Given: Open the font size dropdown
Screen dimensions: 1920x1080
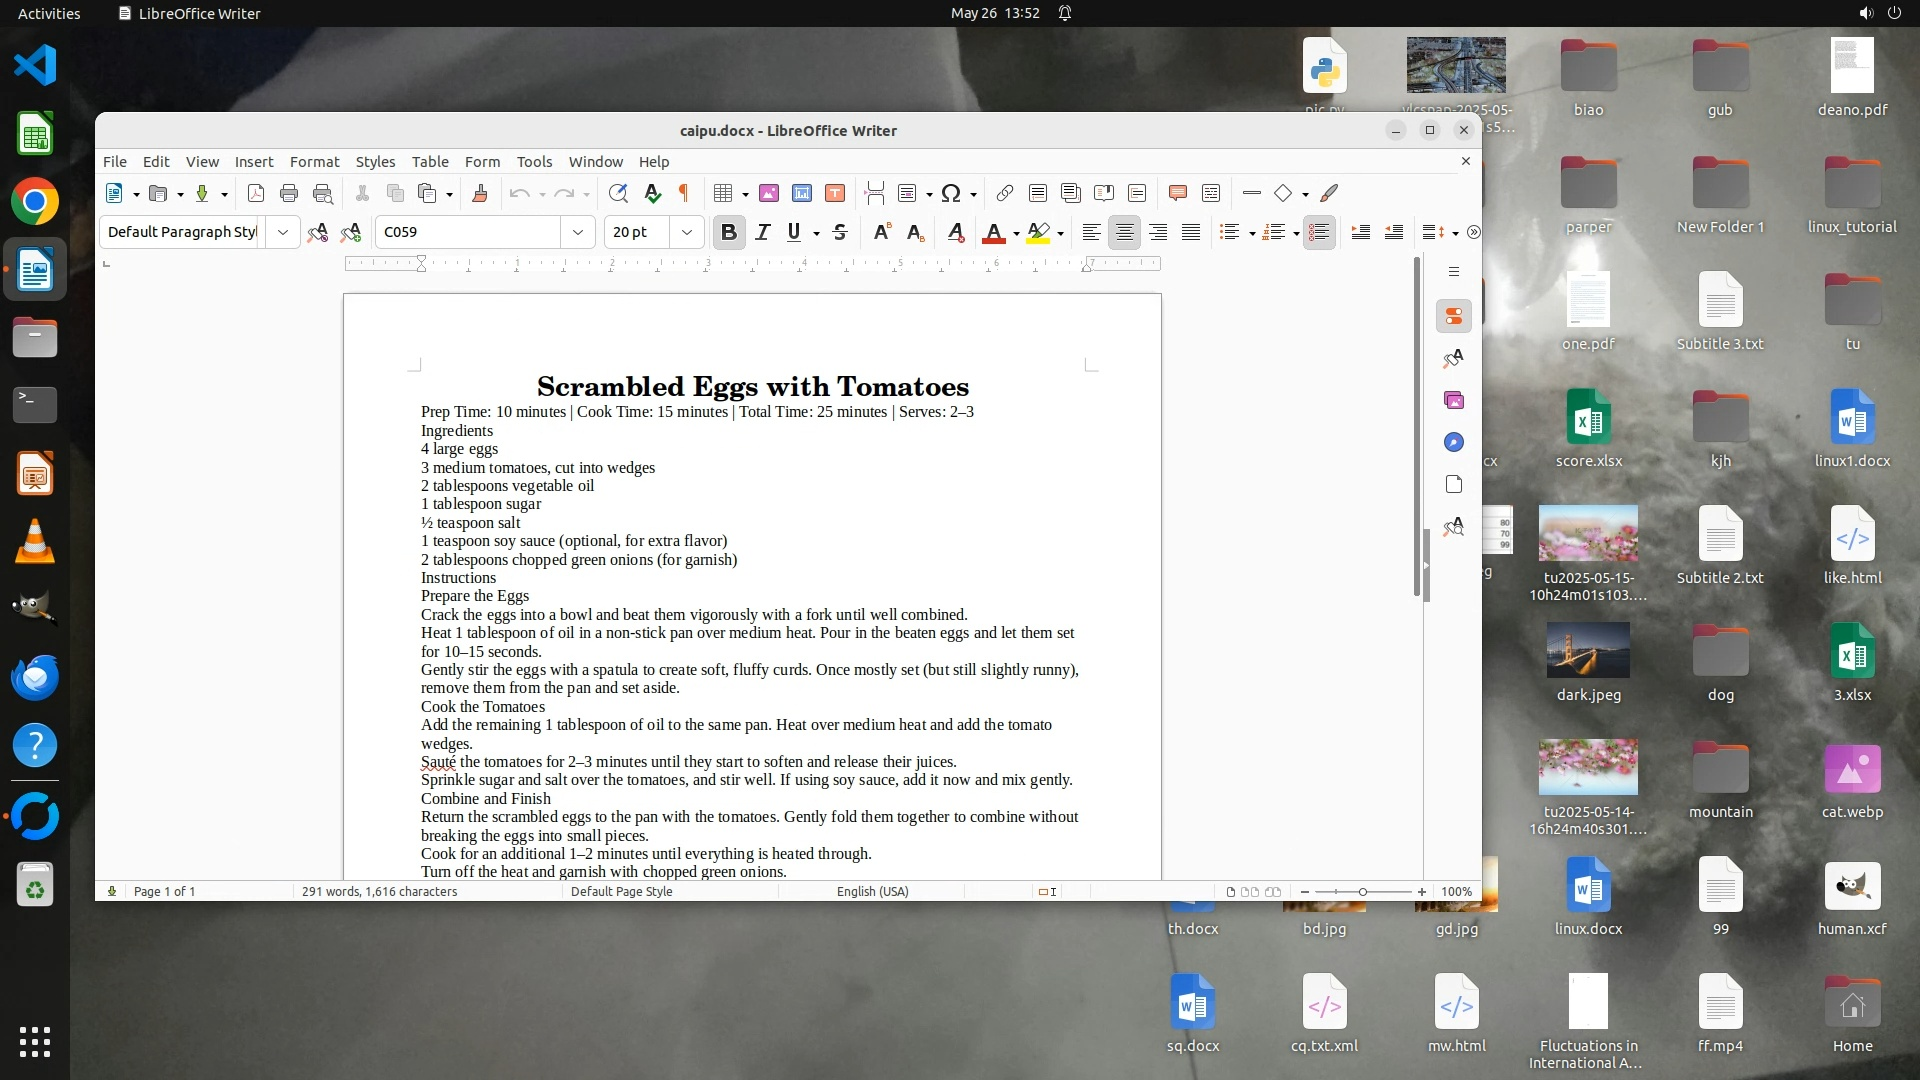Looking at the screenshot, I should point(687,233).
